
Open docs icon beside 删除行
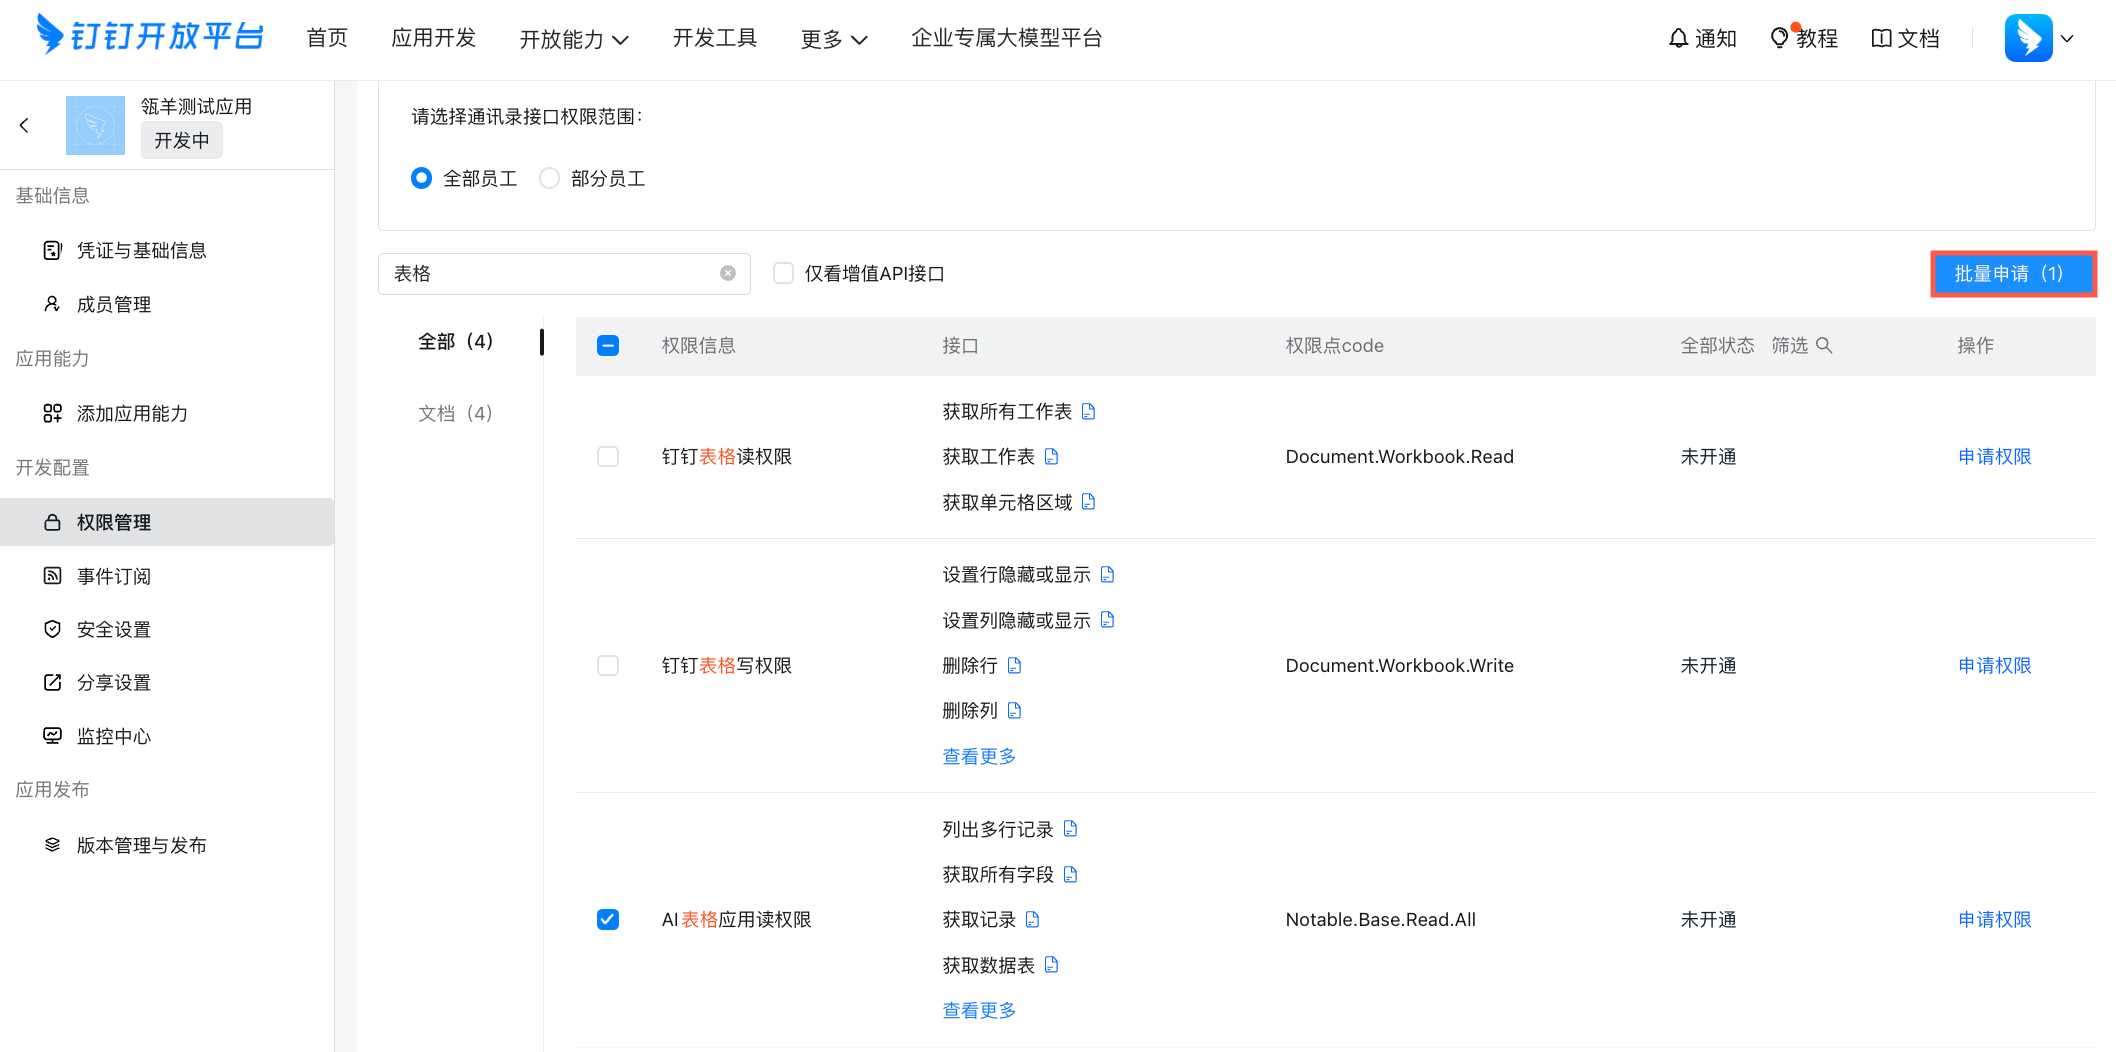coord(1015,666)
